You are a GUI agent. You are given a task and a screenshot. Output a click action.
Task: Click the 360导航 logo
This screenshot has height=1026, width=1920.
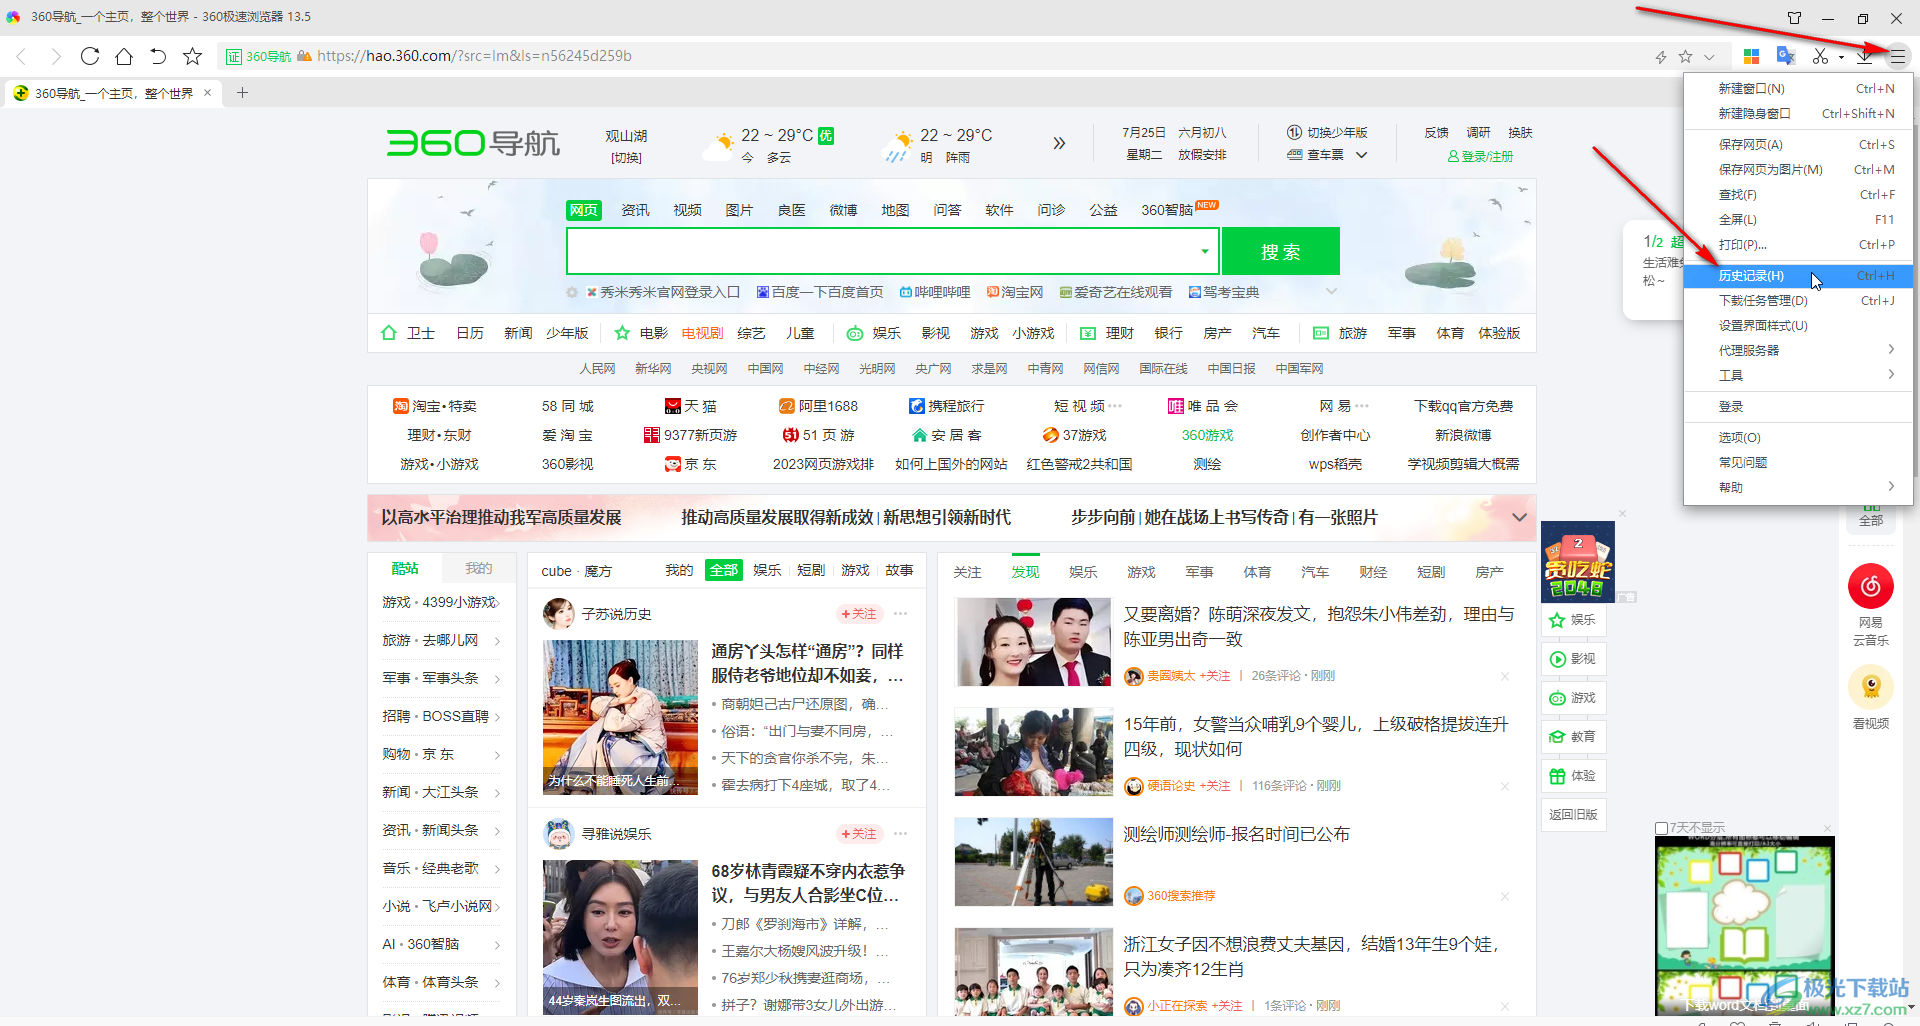[x=474, y=143]
